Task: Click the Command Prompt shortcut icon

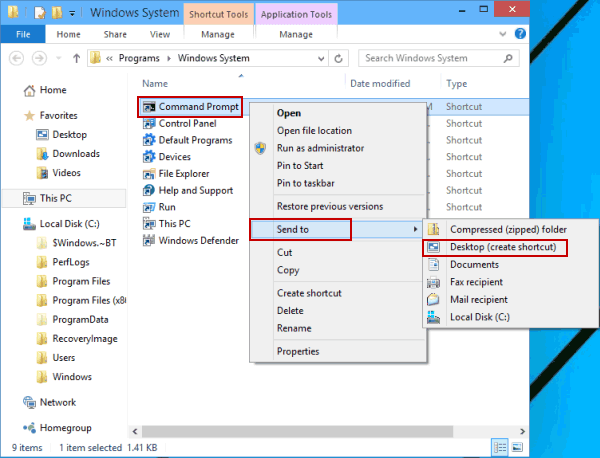Action: click(149, 107)
